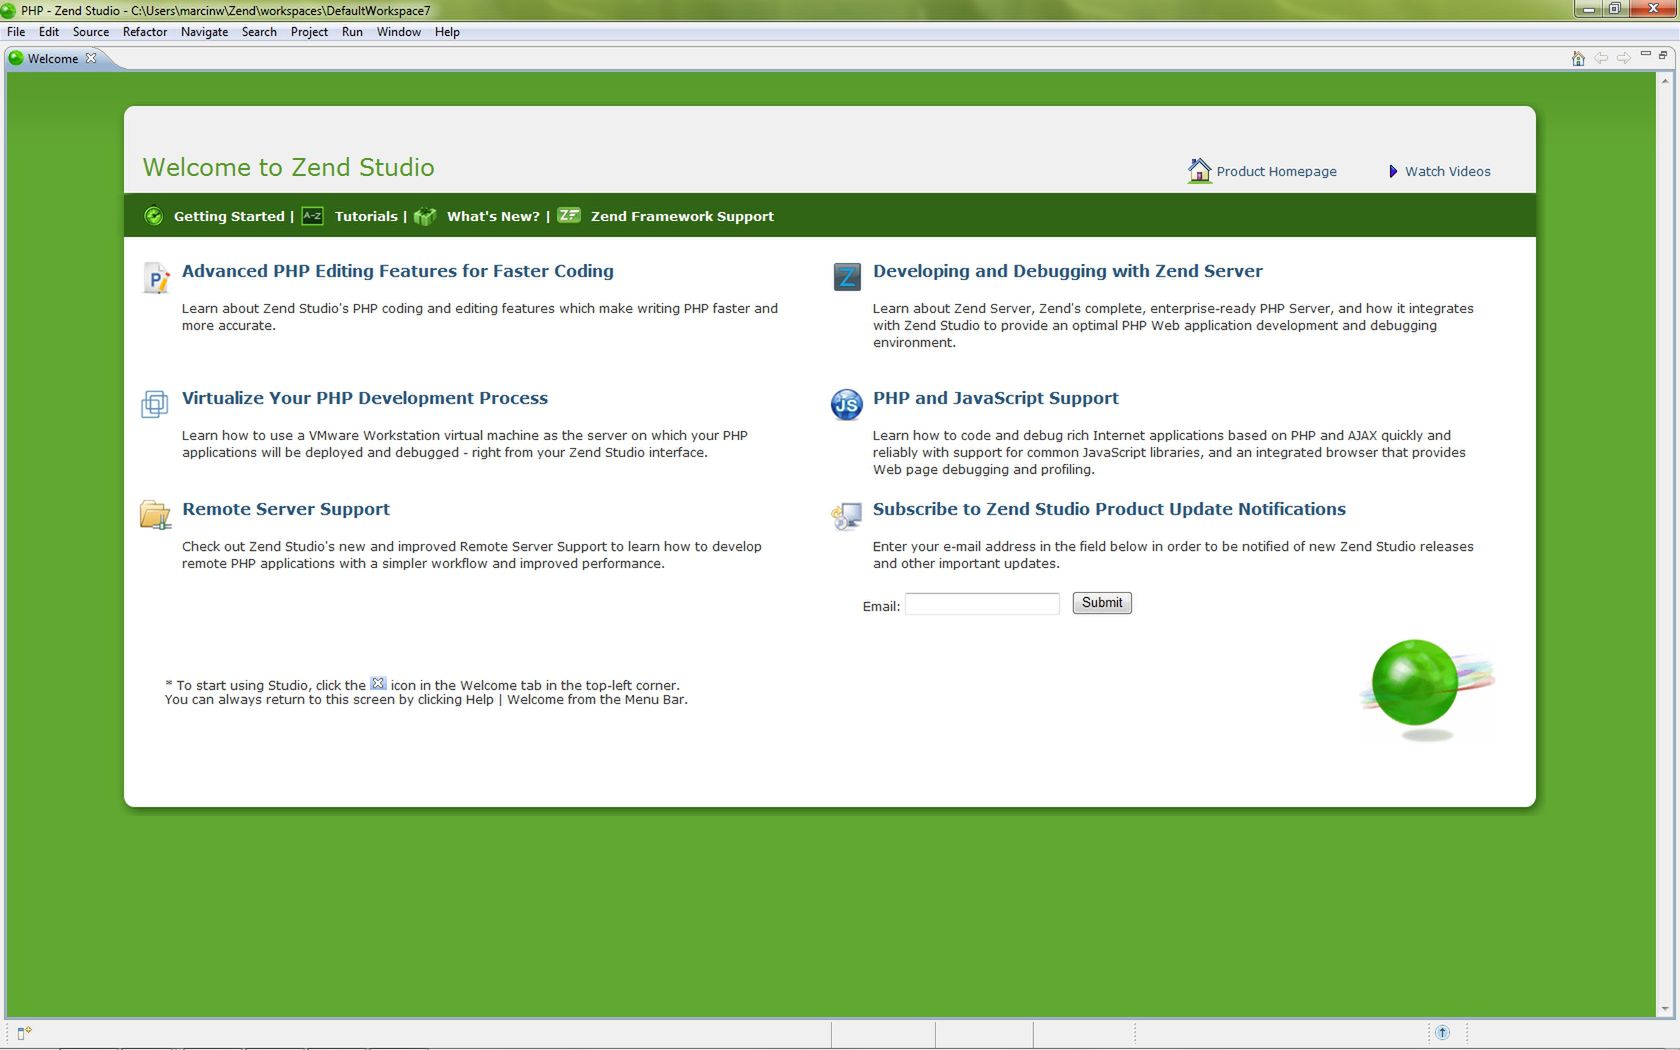Click the Tutorials A-Z icon
Viewport: 1680px width, 1050px height.
pos(312,216)
